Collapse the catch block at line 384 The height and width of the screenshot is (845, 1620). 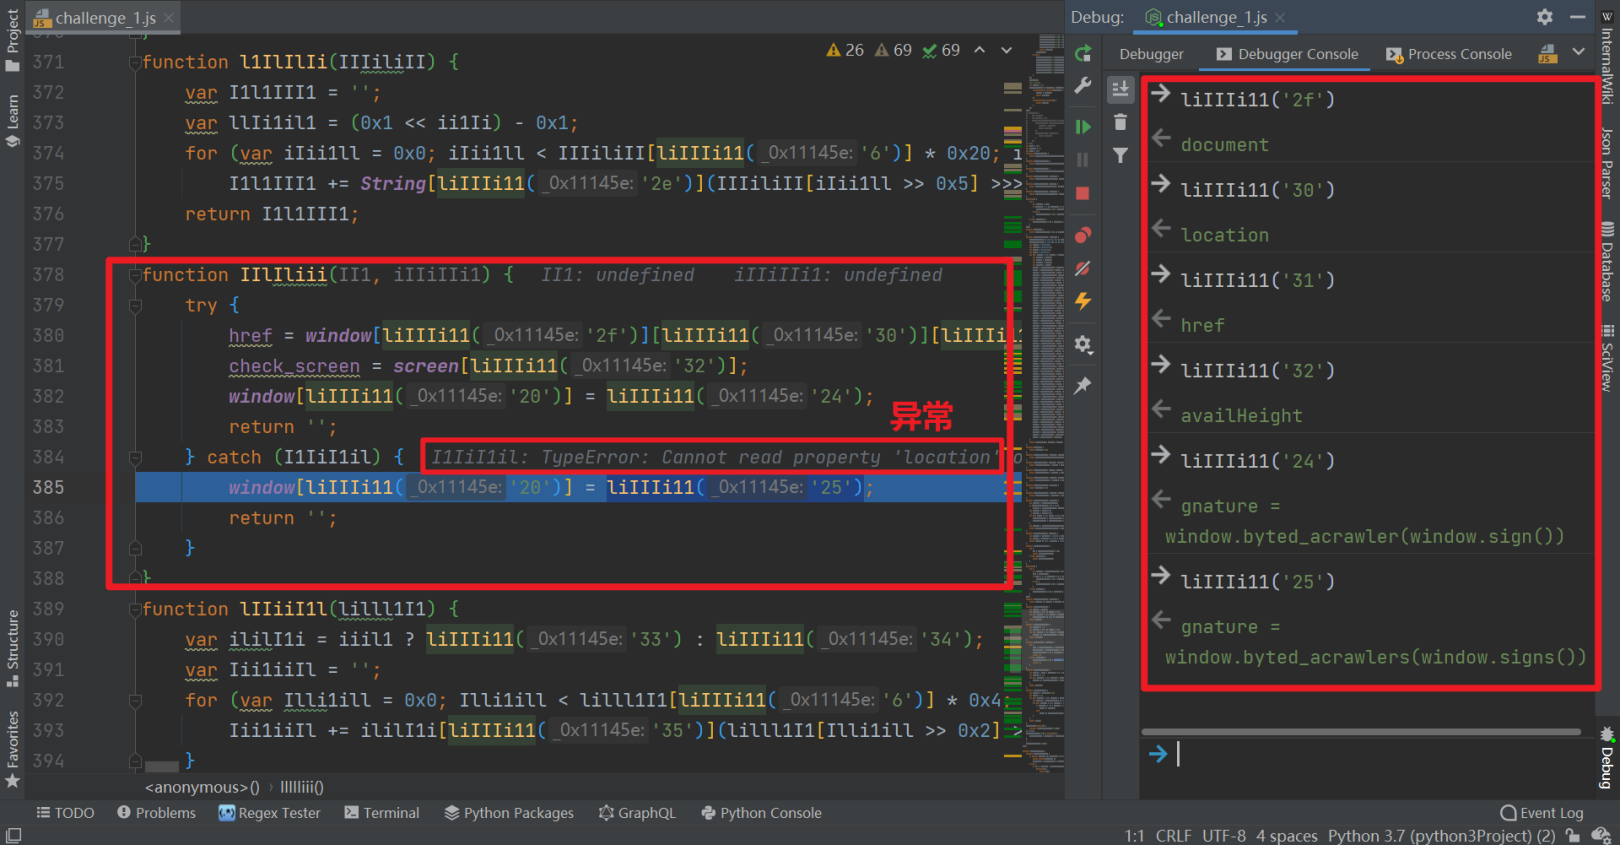[x=135, y=457]
